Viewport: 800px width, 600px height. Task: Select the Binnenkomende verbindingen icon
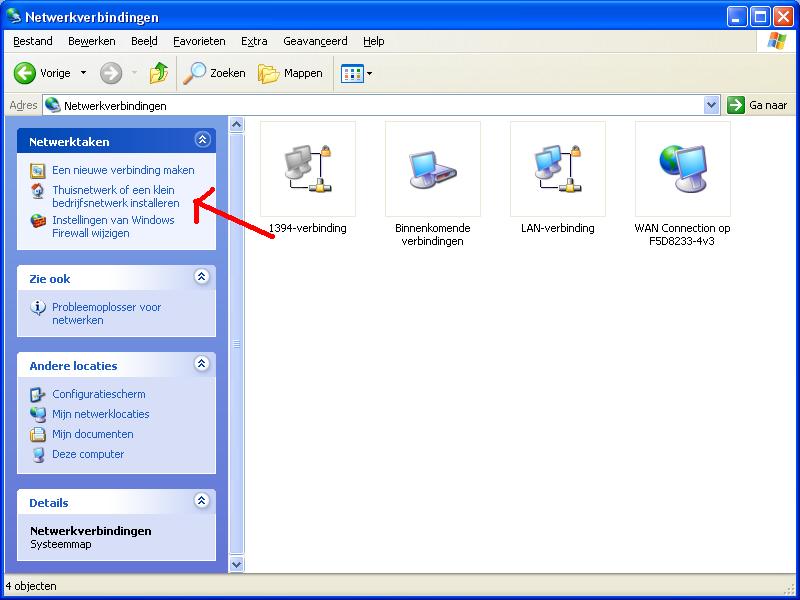pos(433,169)
